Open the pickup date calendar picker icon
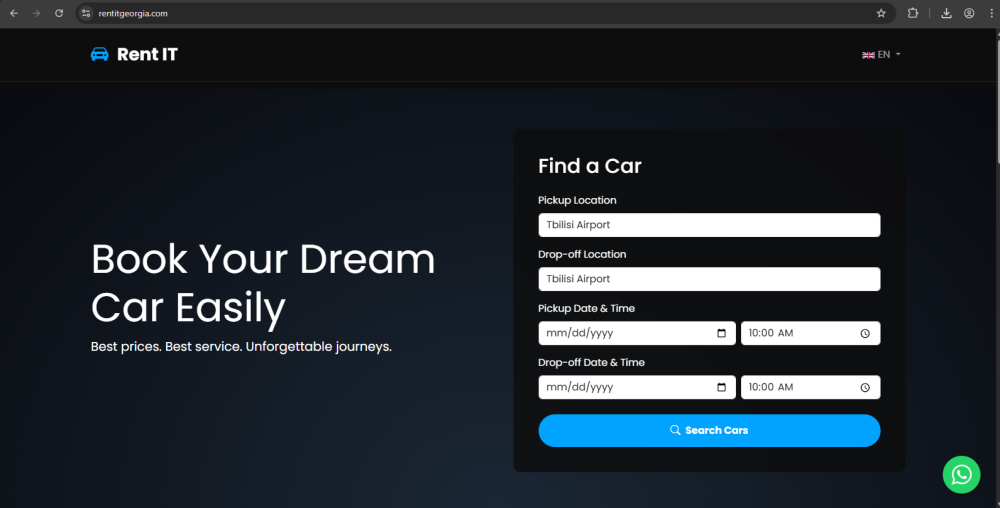 coord(722,333)
